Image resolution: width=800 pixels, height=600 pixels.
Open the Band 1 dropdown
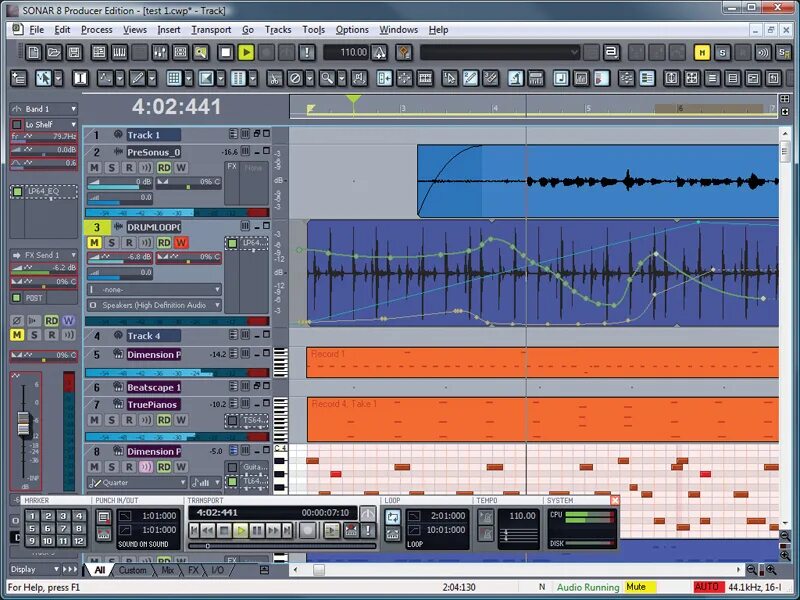[x=44, y=109]
